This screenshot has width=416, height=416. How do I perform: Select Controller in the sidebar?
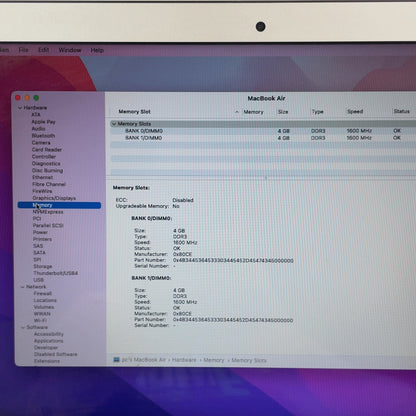click(x=44, y=157)
